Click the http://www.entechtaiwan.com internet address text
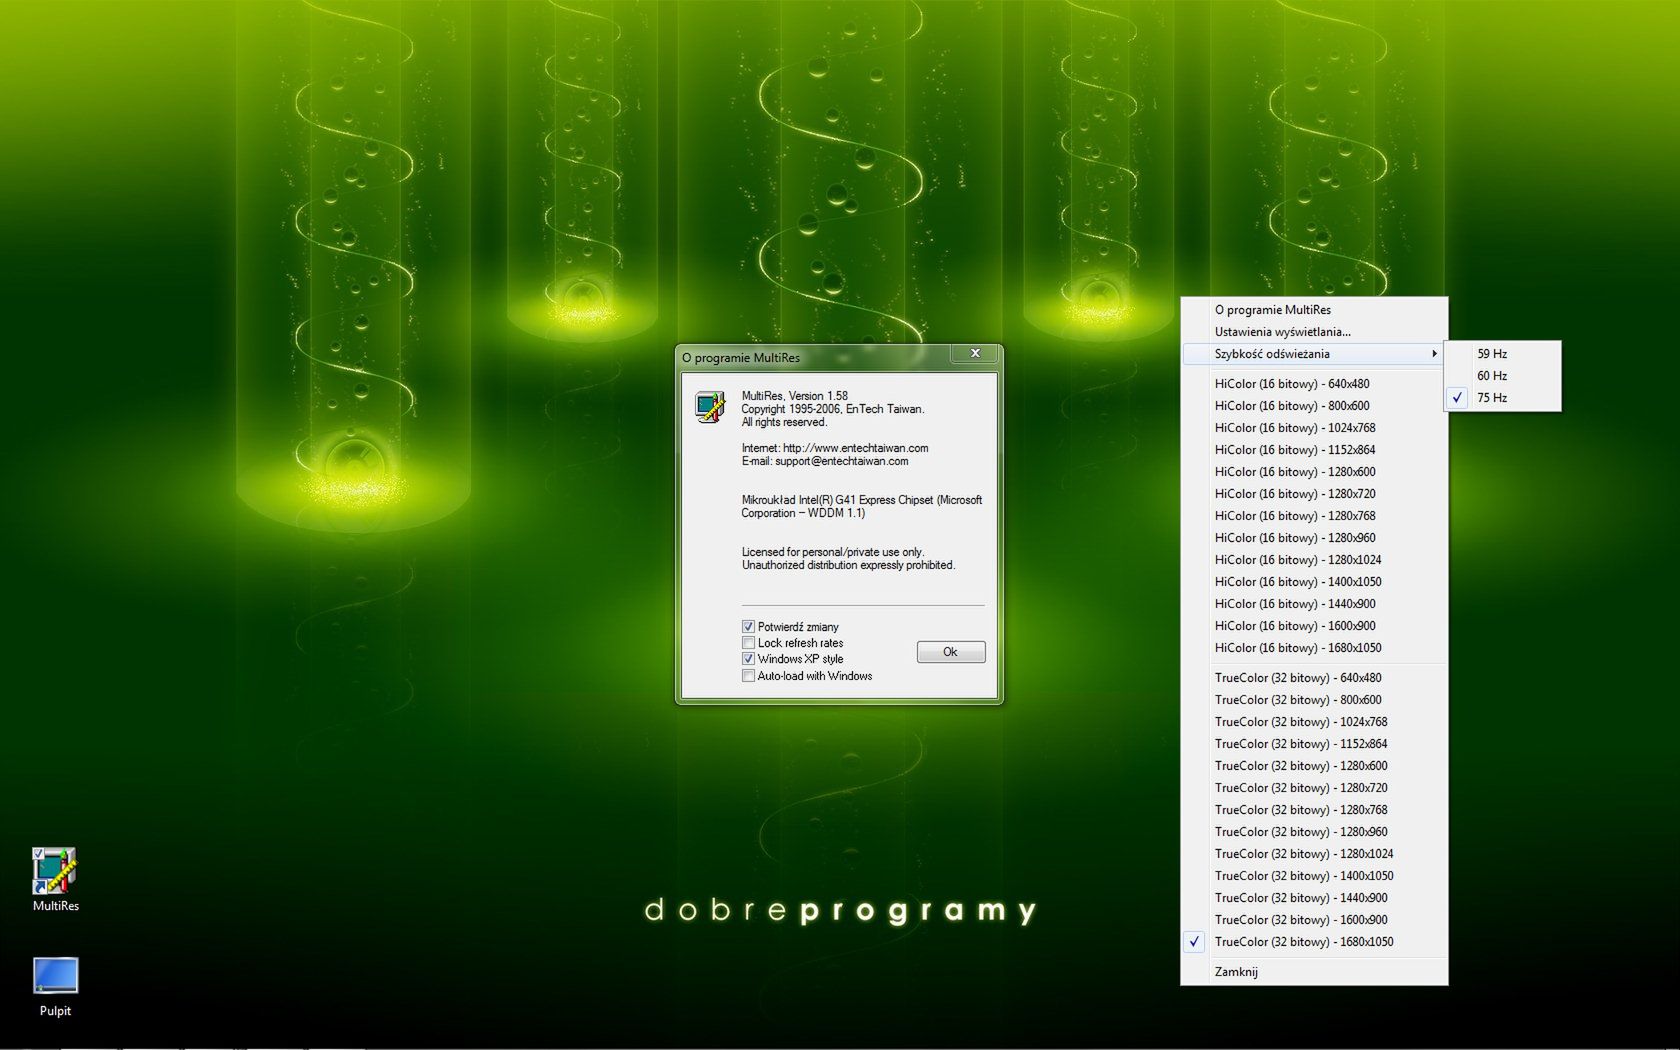The image size is (1680, 1050). tap(855, 448)
